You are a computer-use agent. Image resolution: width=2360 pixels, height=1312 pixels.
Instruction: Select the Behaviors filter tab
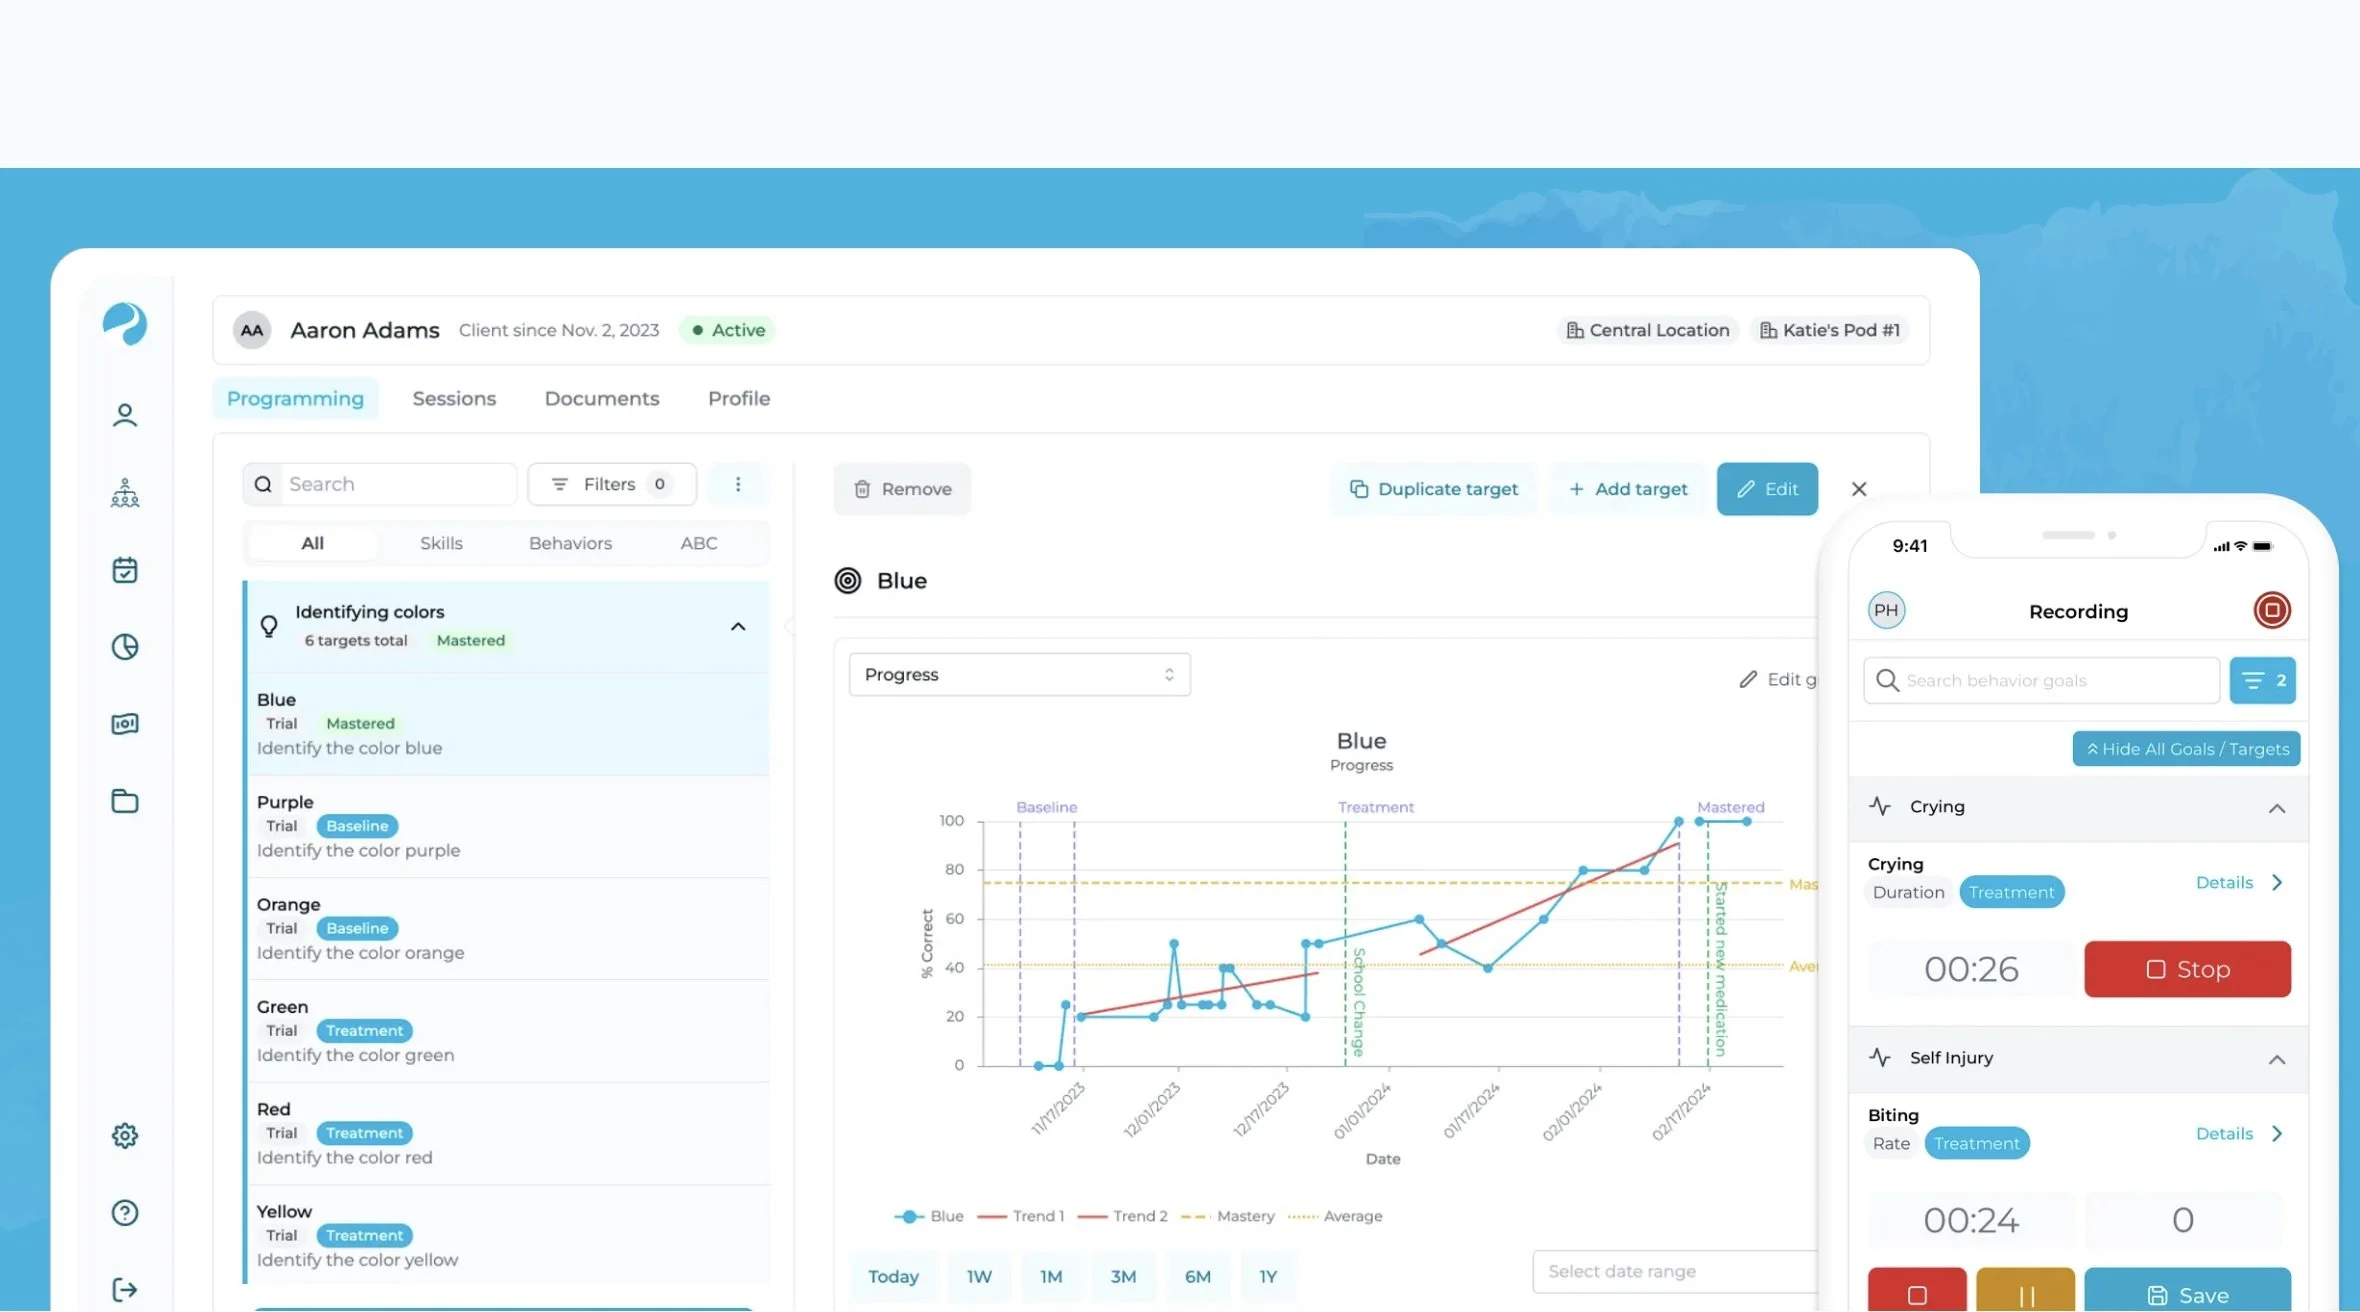(x=570, y=543)
